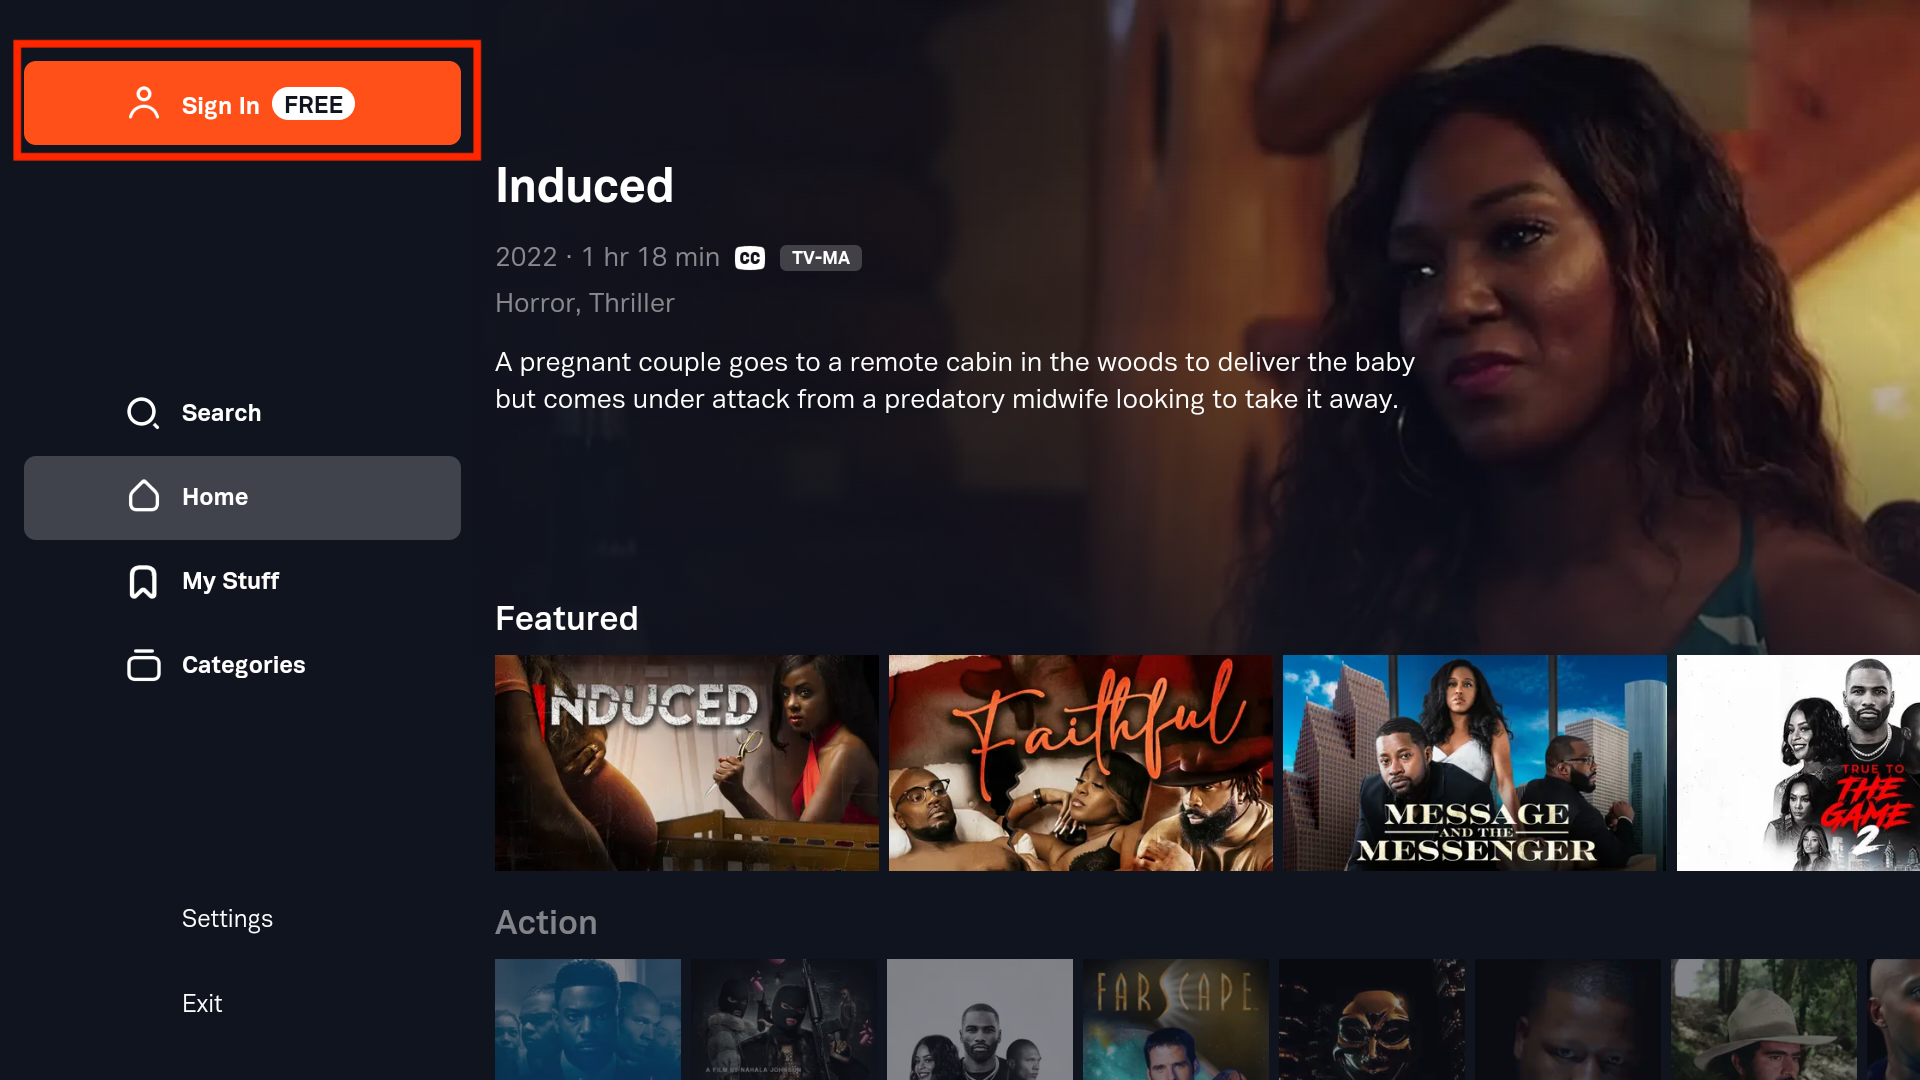
Task: Expand the Featured section
Action: 566,616
